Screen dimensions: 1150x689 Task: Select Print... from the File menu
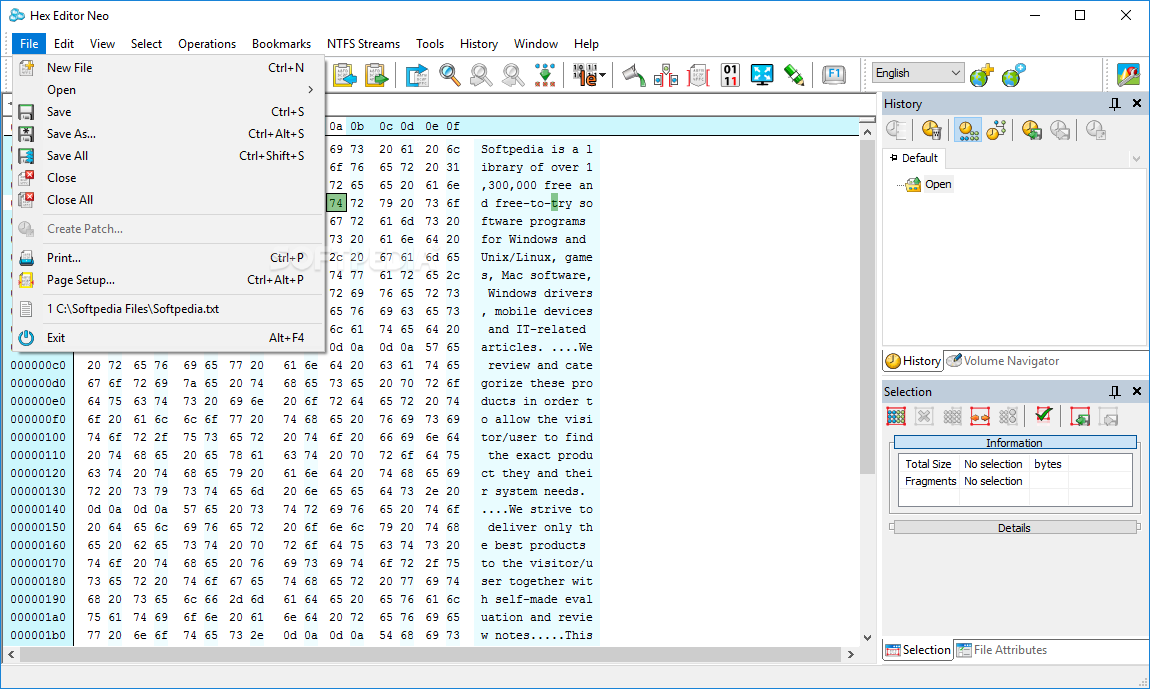point(169,258)
